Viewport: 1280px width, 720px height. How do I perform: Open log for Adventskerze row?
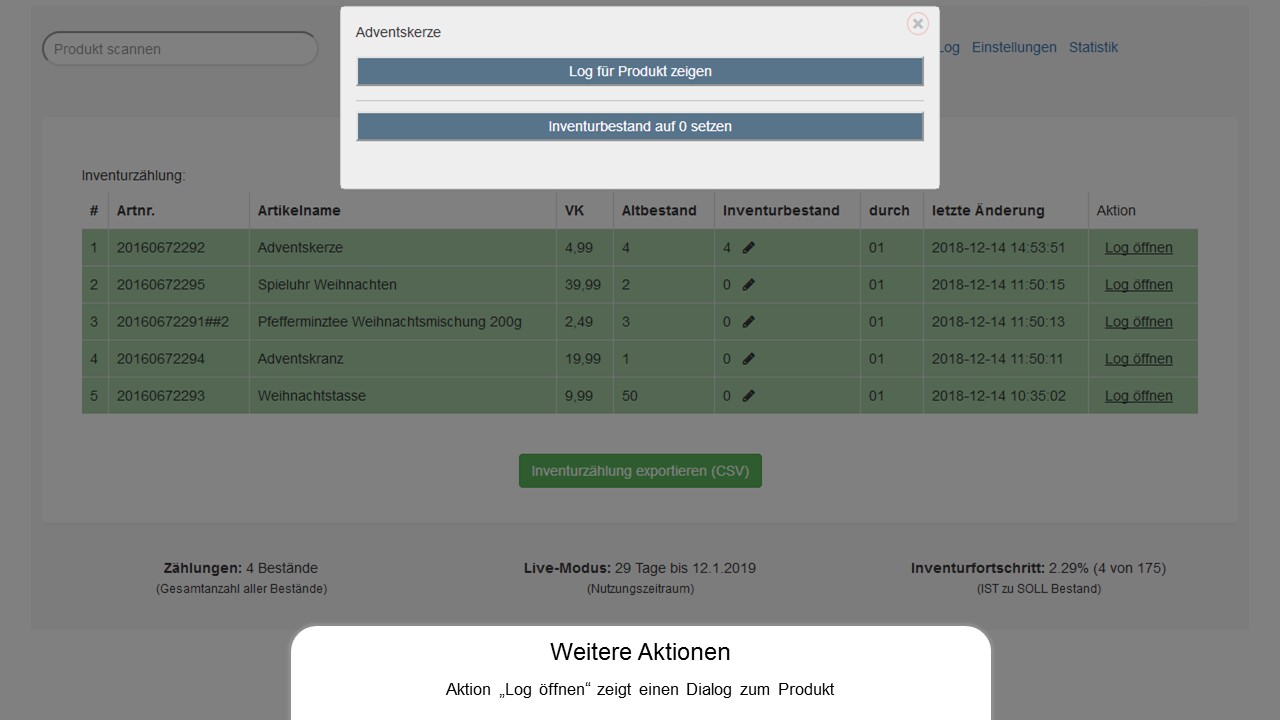(1138, 248)
